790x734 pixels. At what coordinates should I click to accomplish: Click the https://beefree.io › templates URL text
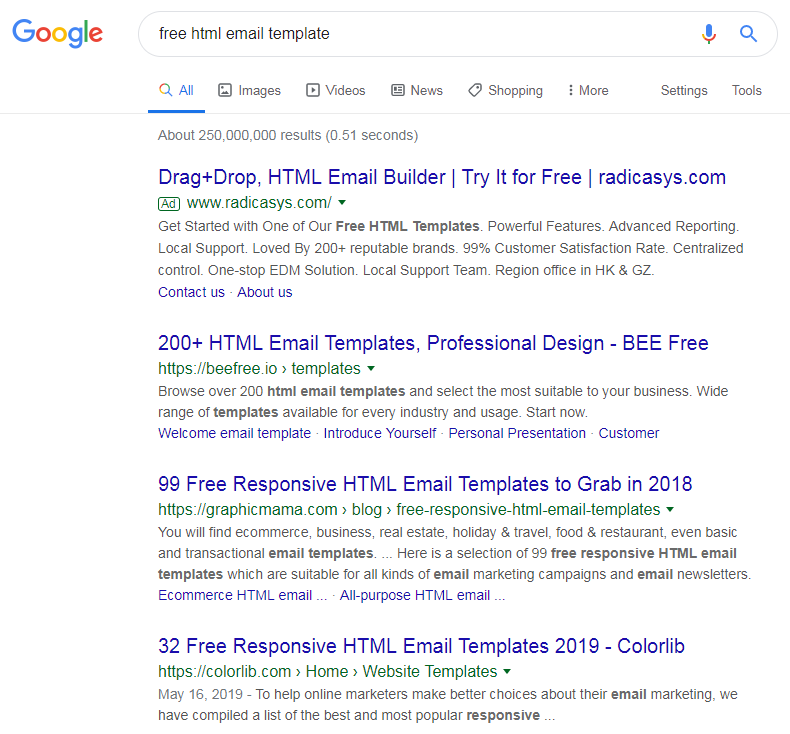point(259,369)
